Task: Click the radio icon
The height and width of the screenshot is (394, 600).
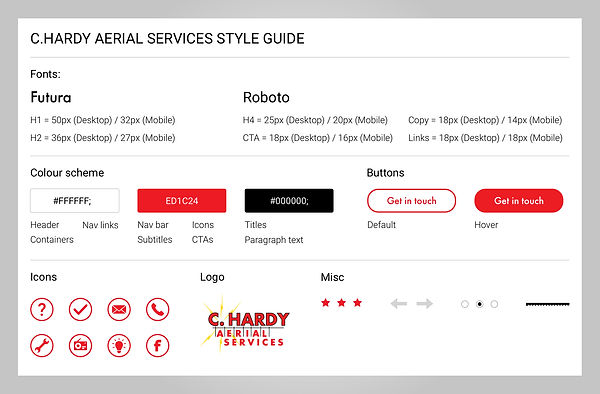Action: pos(80,345)
